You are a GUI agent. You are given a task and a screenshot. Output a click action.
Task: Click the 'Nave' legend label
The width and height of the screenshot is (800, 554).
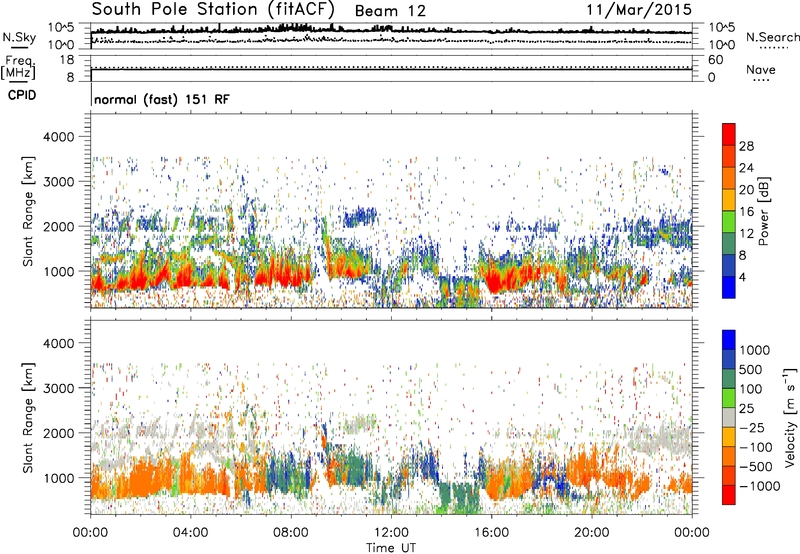coord(760,69)
